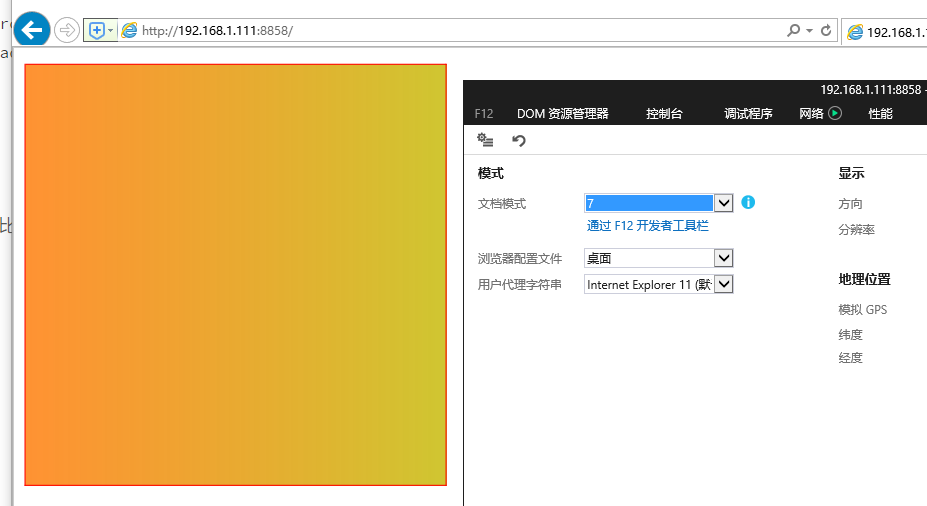This screenshot has width=927, height=506.
Task: Click the blue info icon beside 文档模式
Action: pyautogui.click(x=748, y=202)
